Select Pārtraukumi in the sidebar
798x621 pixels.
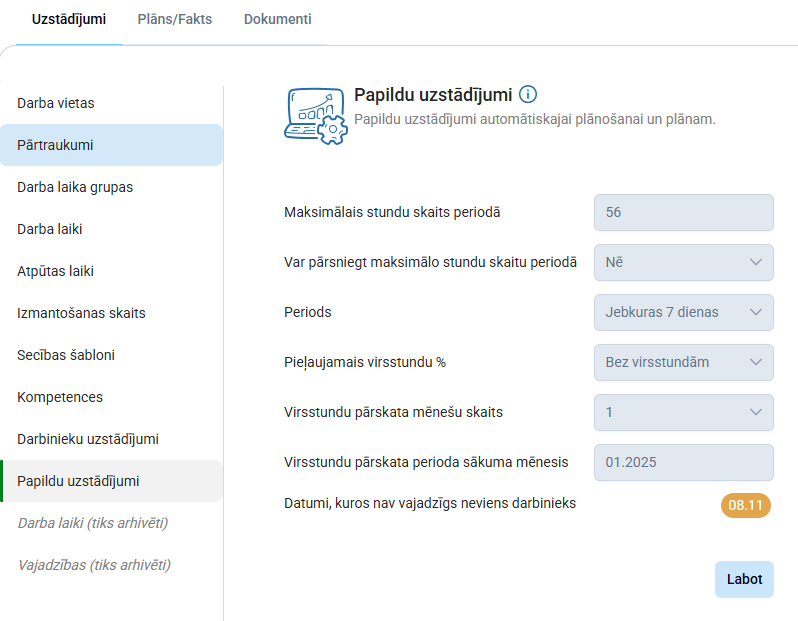tap(55, 145)
